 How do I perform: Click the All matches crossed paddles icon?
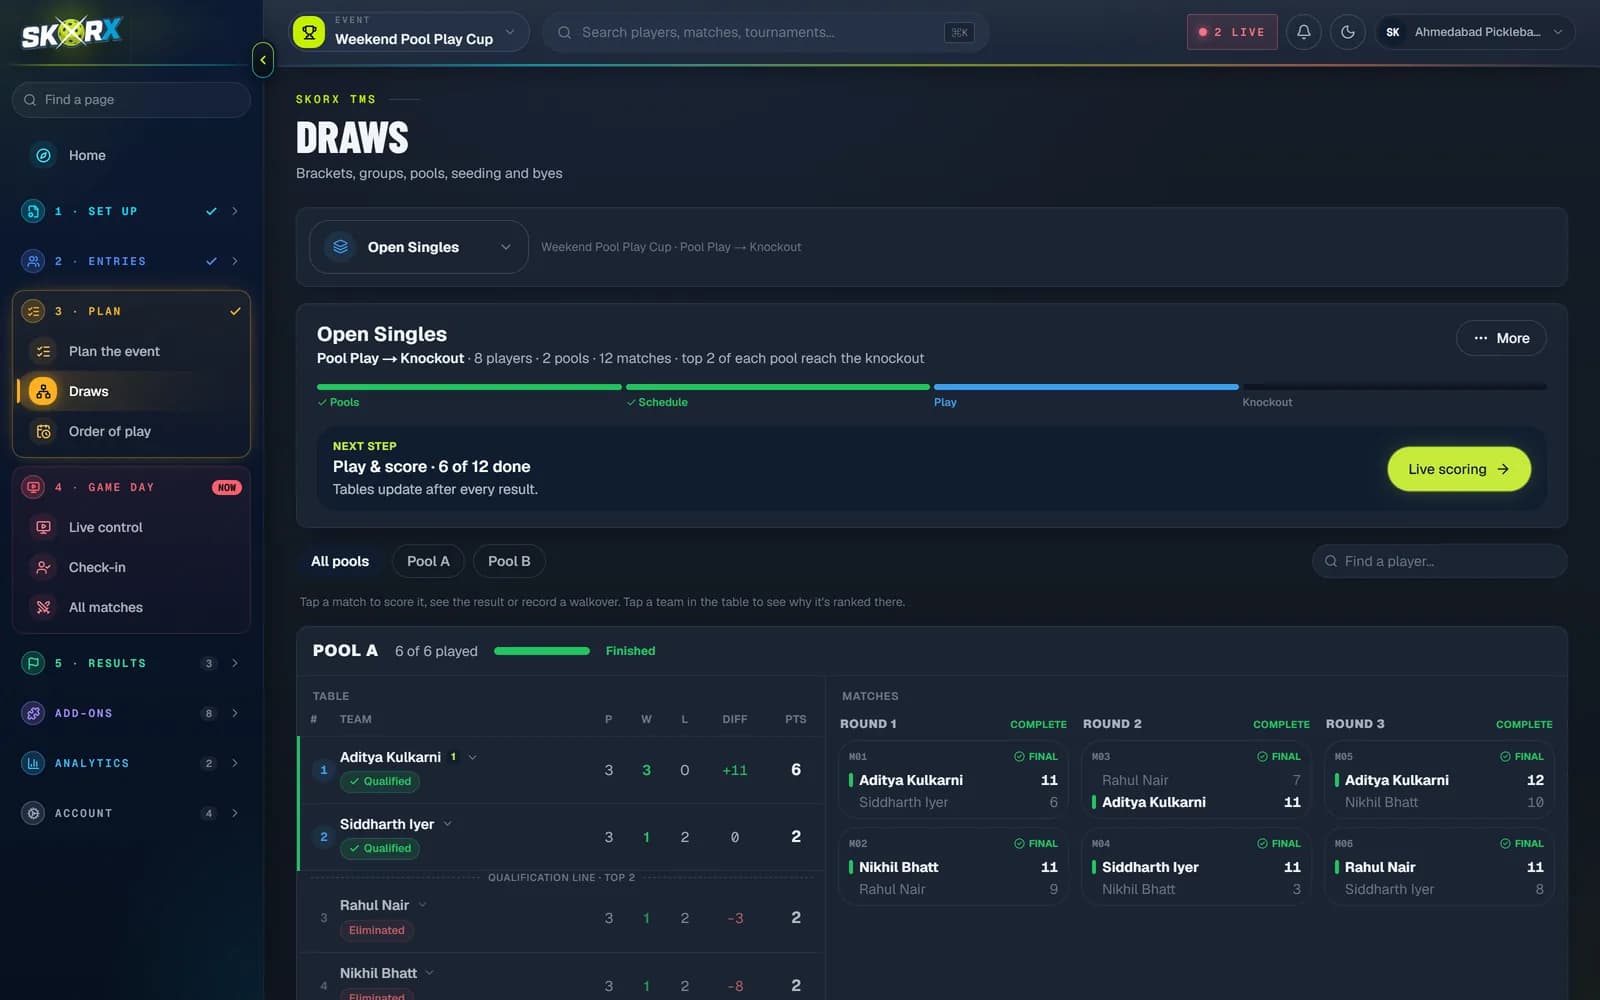[43, 607]
